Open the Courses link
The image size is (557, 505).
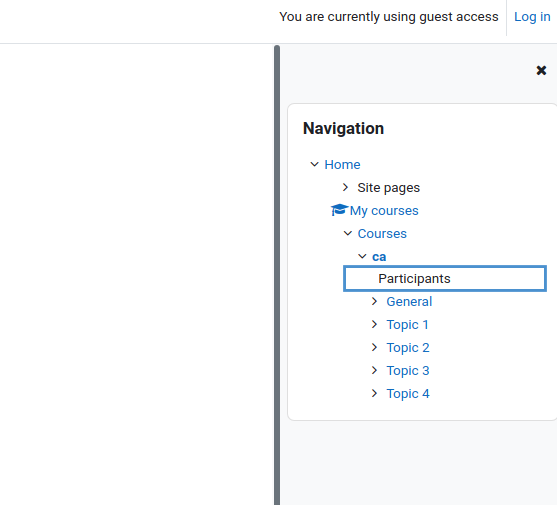(x=382, y=234)
